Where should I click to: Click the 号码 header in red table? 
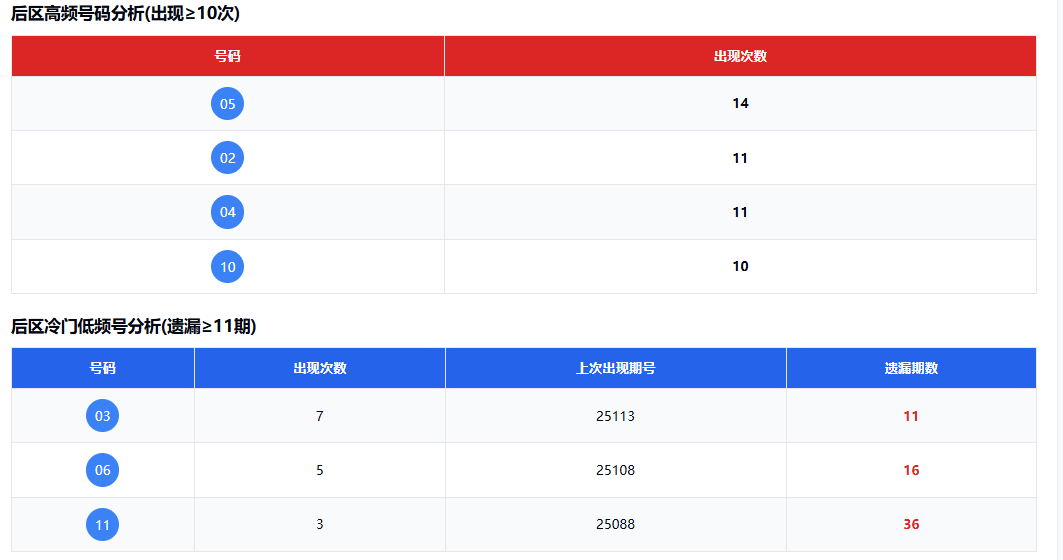[x=227, y=56]
